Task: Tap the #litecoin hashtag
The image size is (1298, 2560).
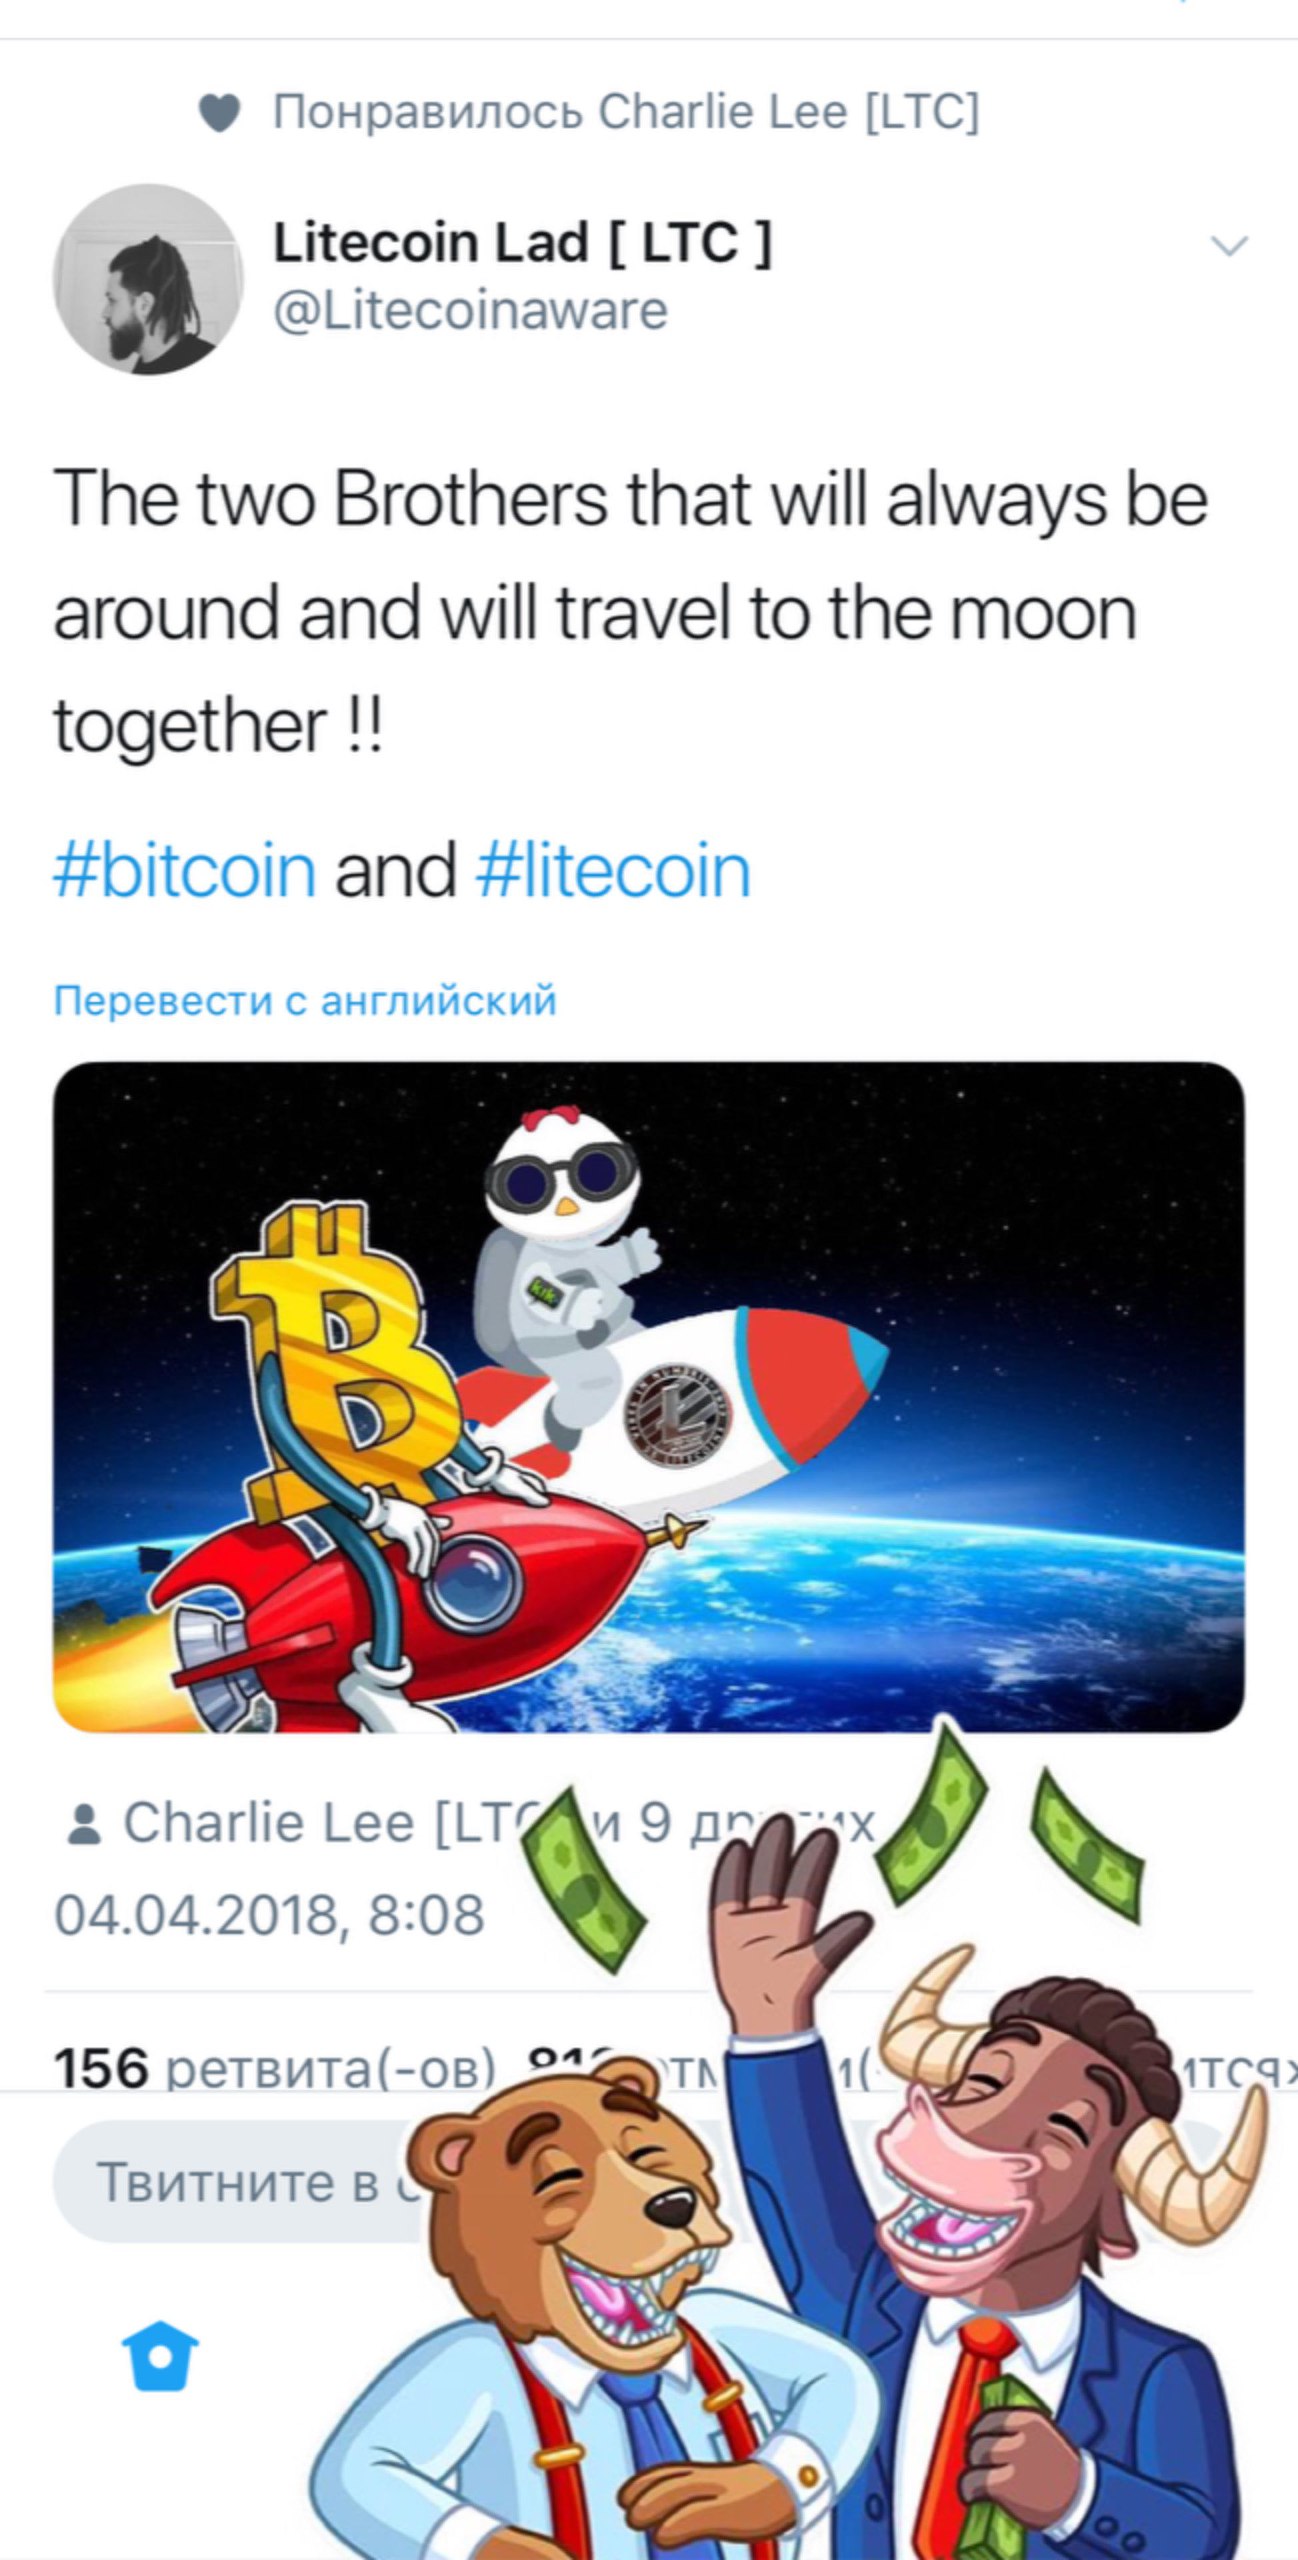Action: click(x=614, y=870)
